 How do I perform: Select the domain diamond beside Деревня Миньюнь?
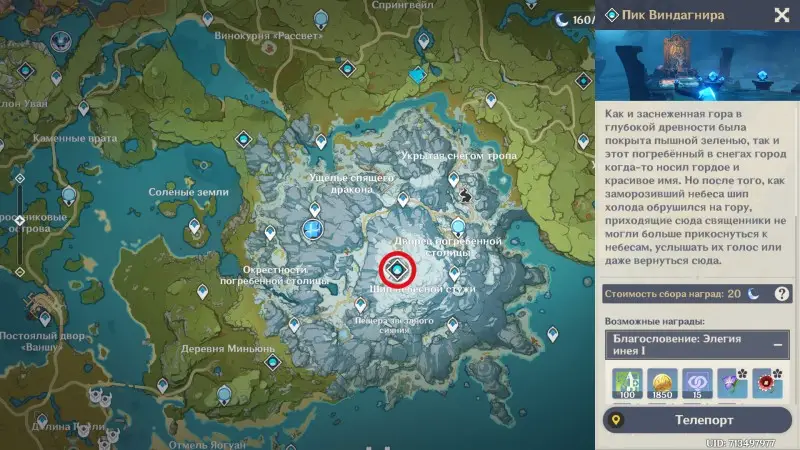(x=272, y=362)
